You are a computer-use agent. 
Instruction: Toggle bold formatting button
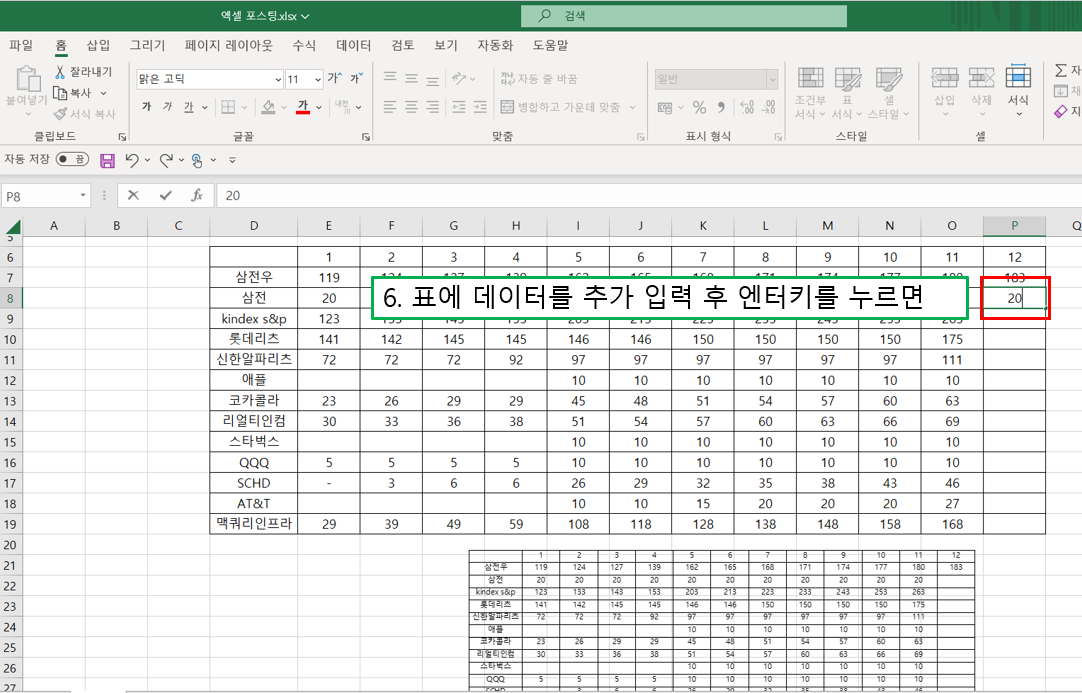click(x=146, y=107)
